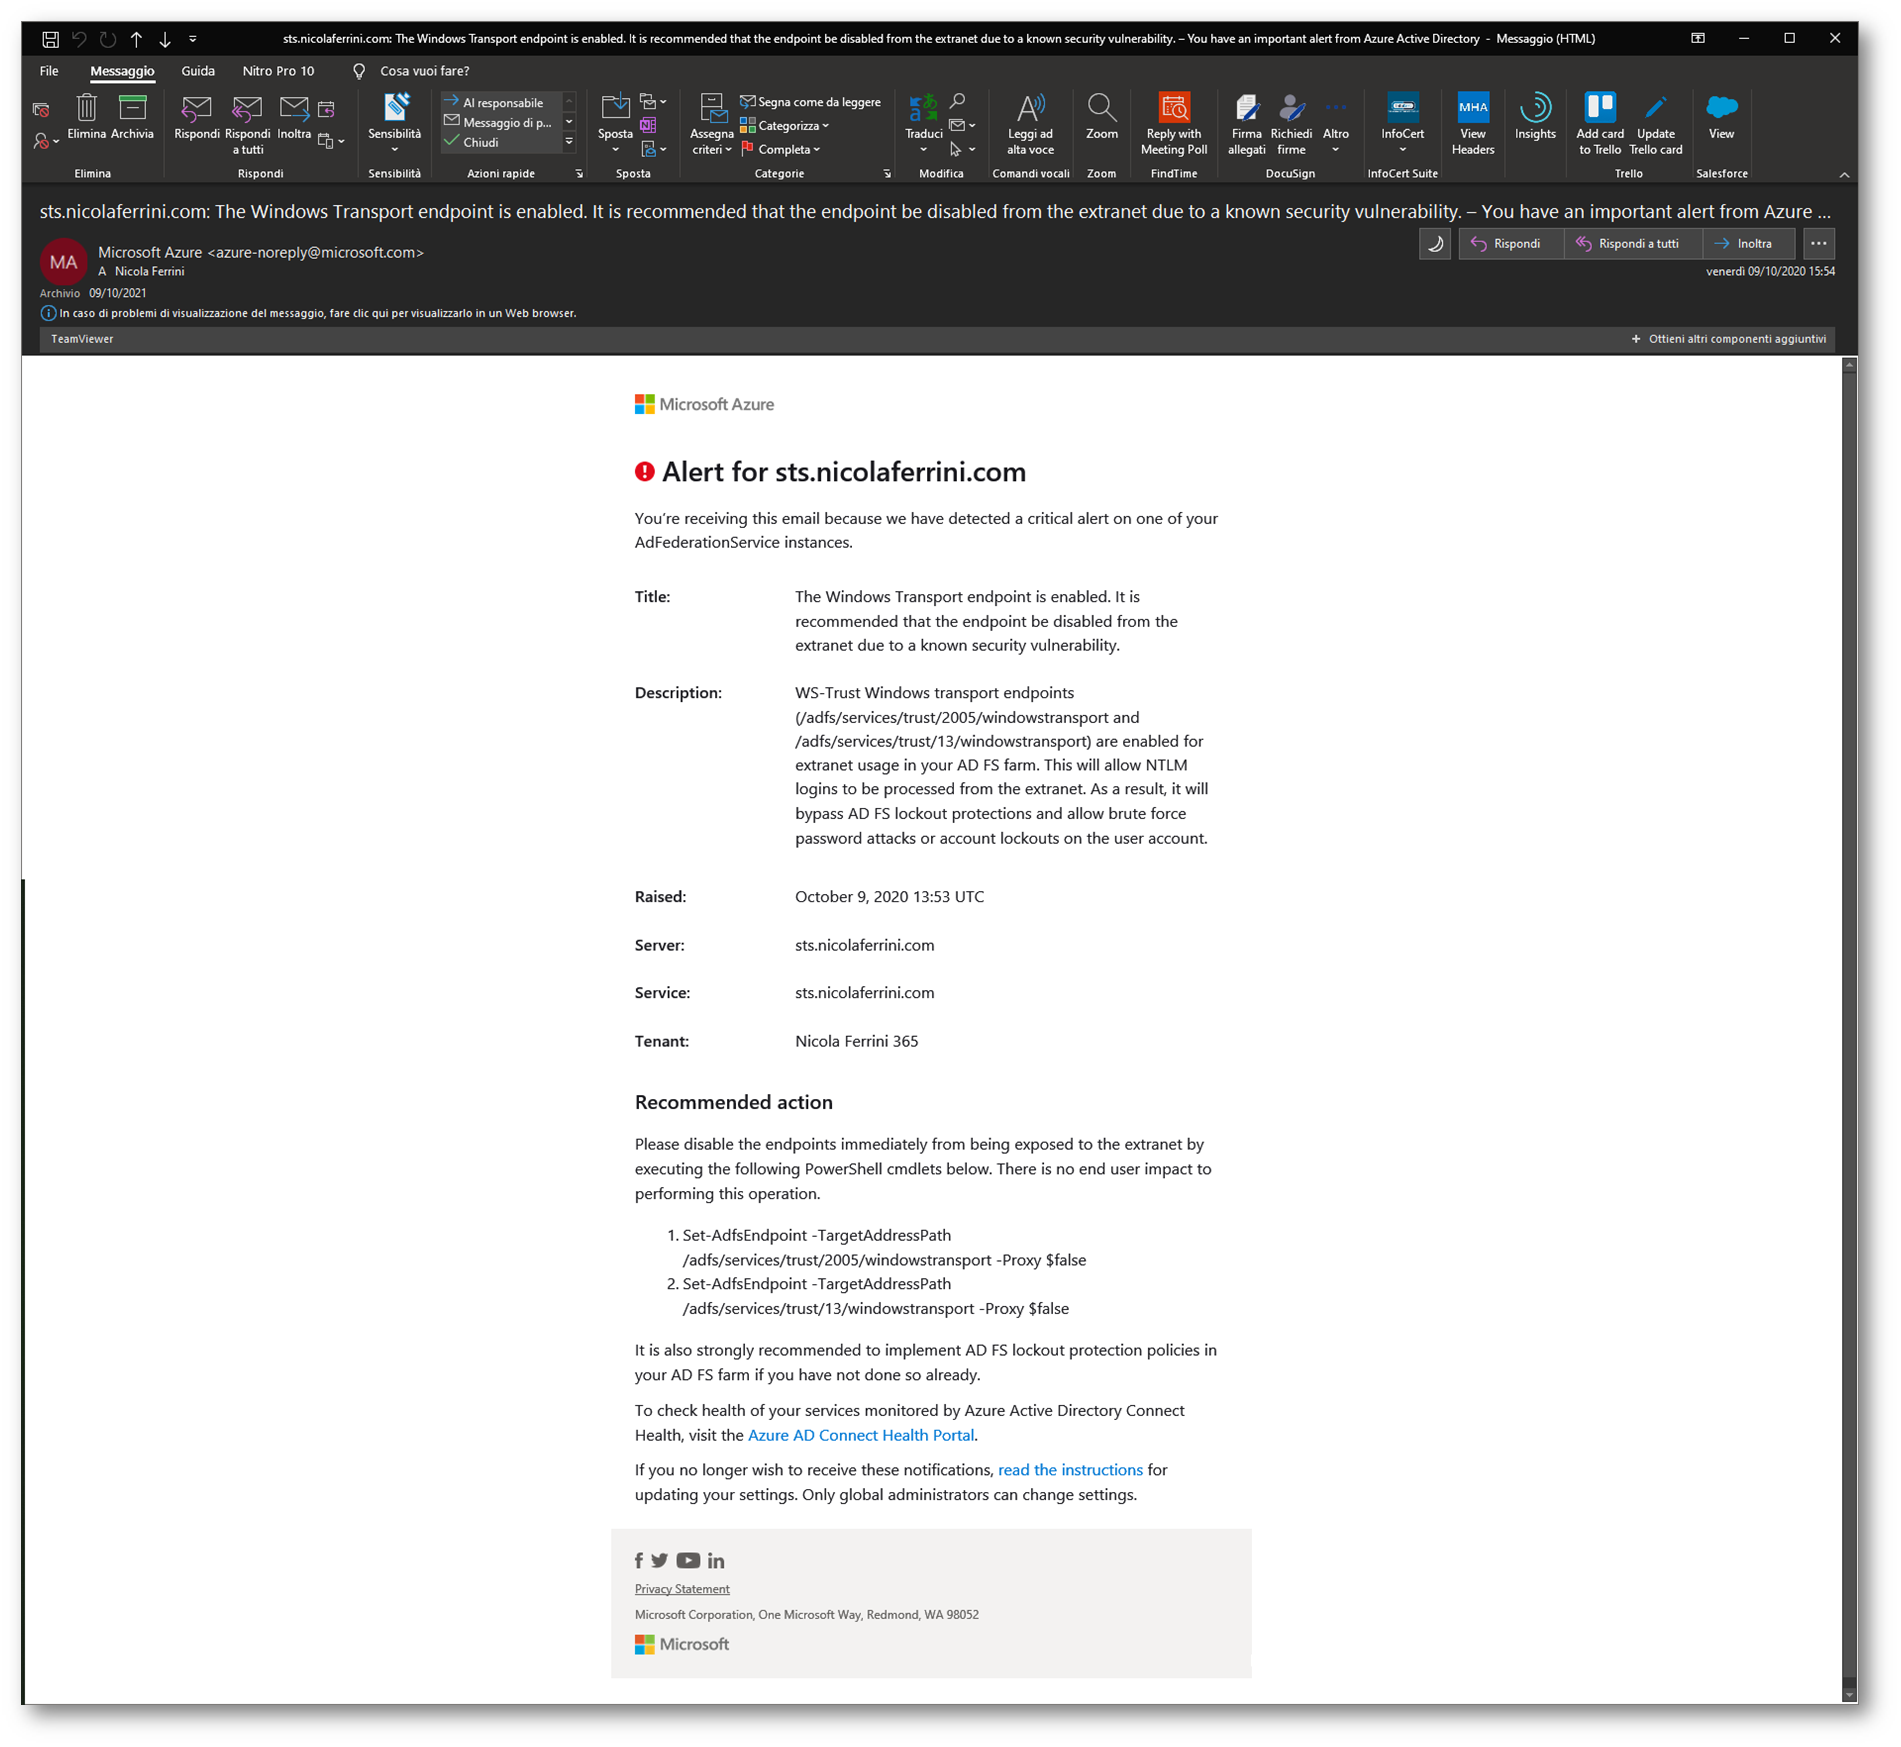Click Assegna criteri icon
The width and height of the screenshot is (1901, 1747).
[712, 108]
